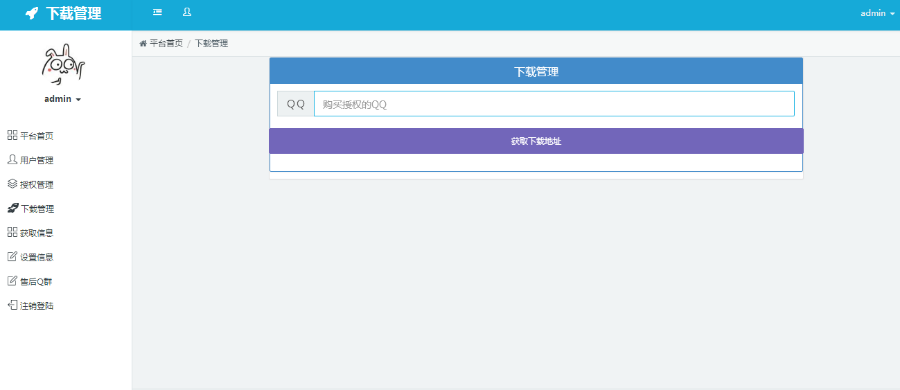This screenshot has height=390, width=900.
Task: Open 获取信息 sidebar item
Action: click(37, 233)
